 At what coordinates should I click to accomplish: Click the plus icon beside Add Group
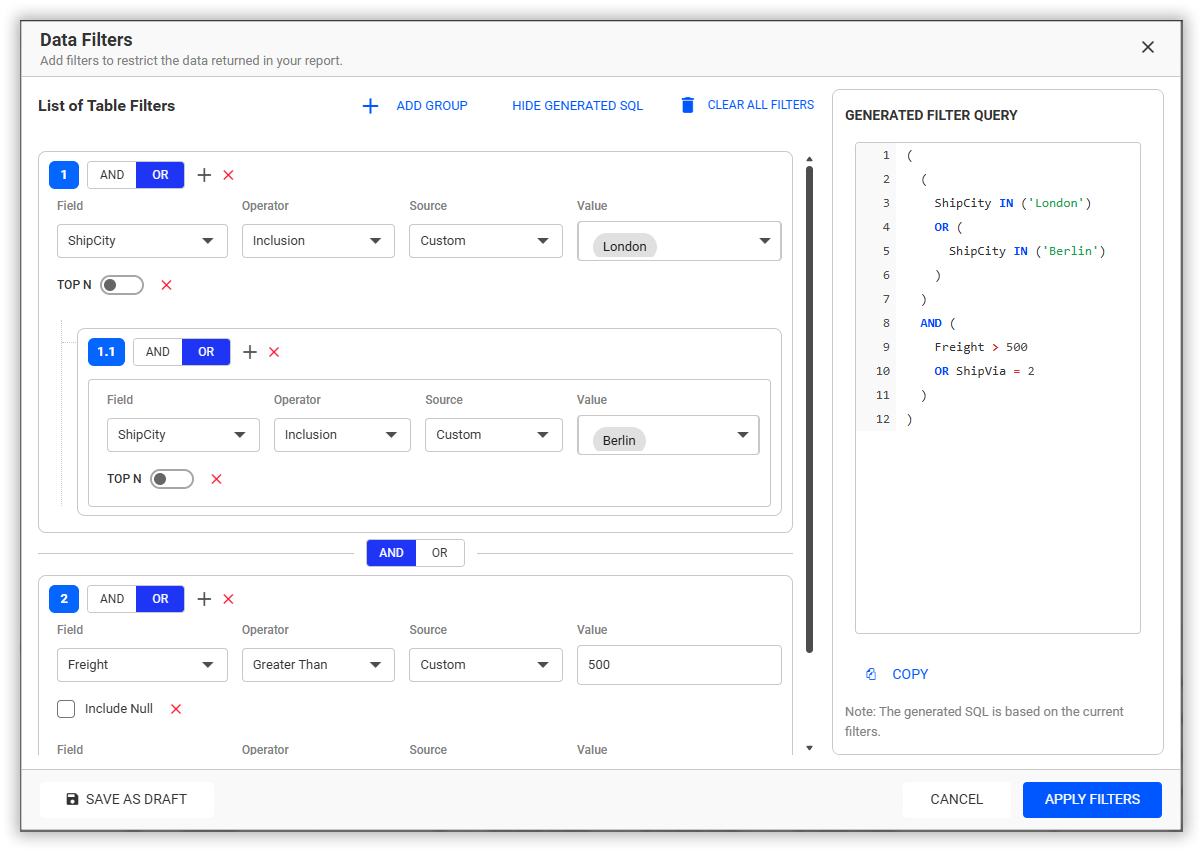(370, 105)
